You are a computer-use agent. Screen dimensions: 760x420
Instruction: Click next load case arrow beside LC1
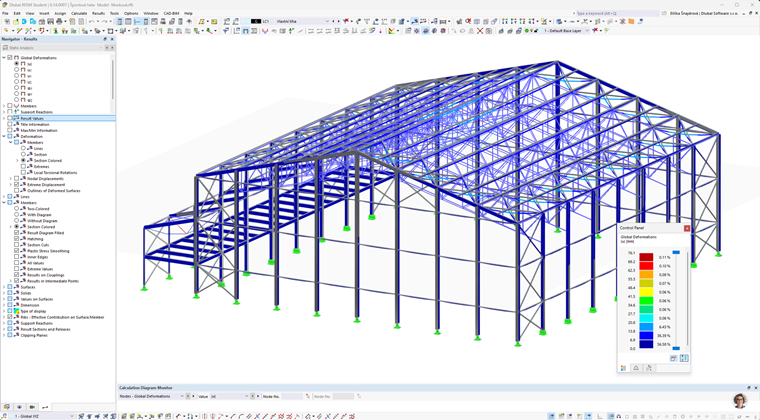pos(338,21)
